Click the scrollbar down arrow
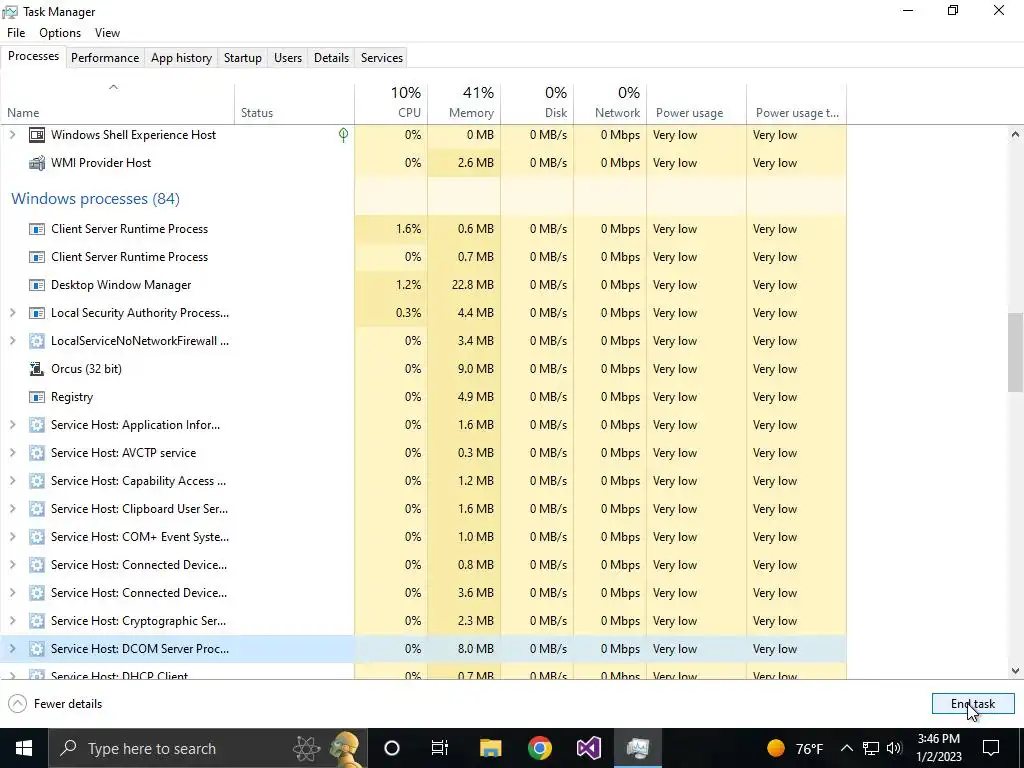This screenshot has width=1024, height=768. [1015, 671]
